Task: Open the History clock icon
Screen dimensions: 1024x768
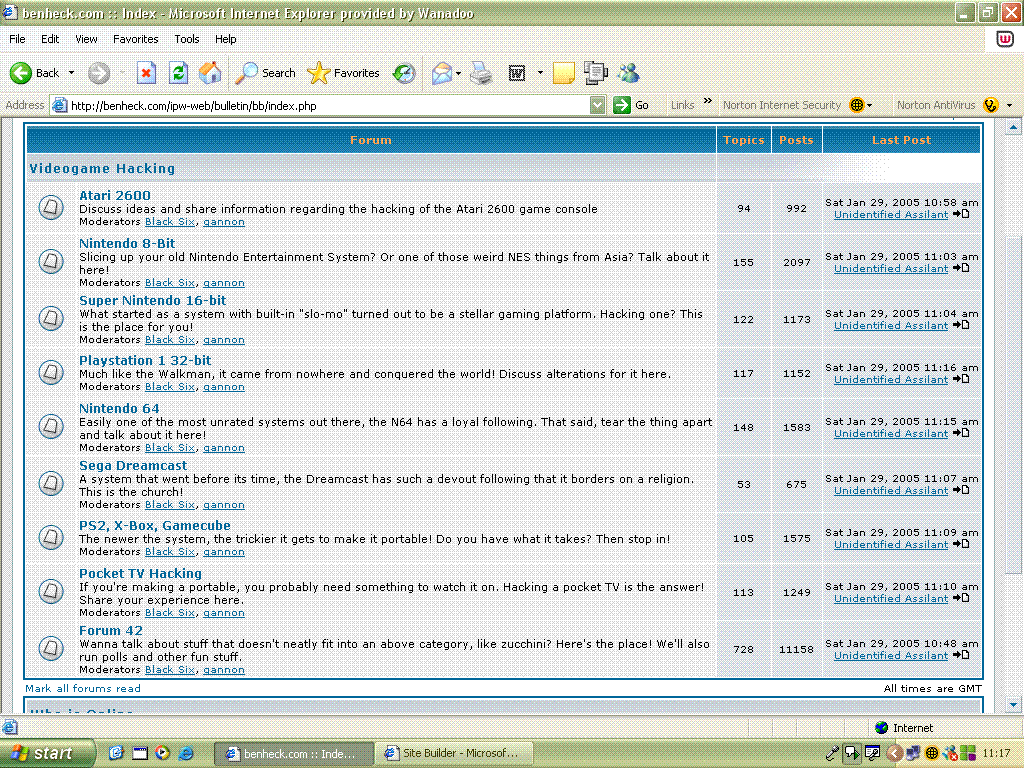Action: point(404,73)
